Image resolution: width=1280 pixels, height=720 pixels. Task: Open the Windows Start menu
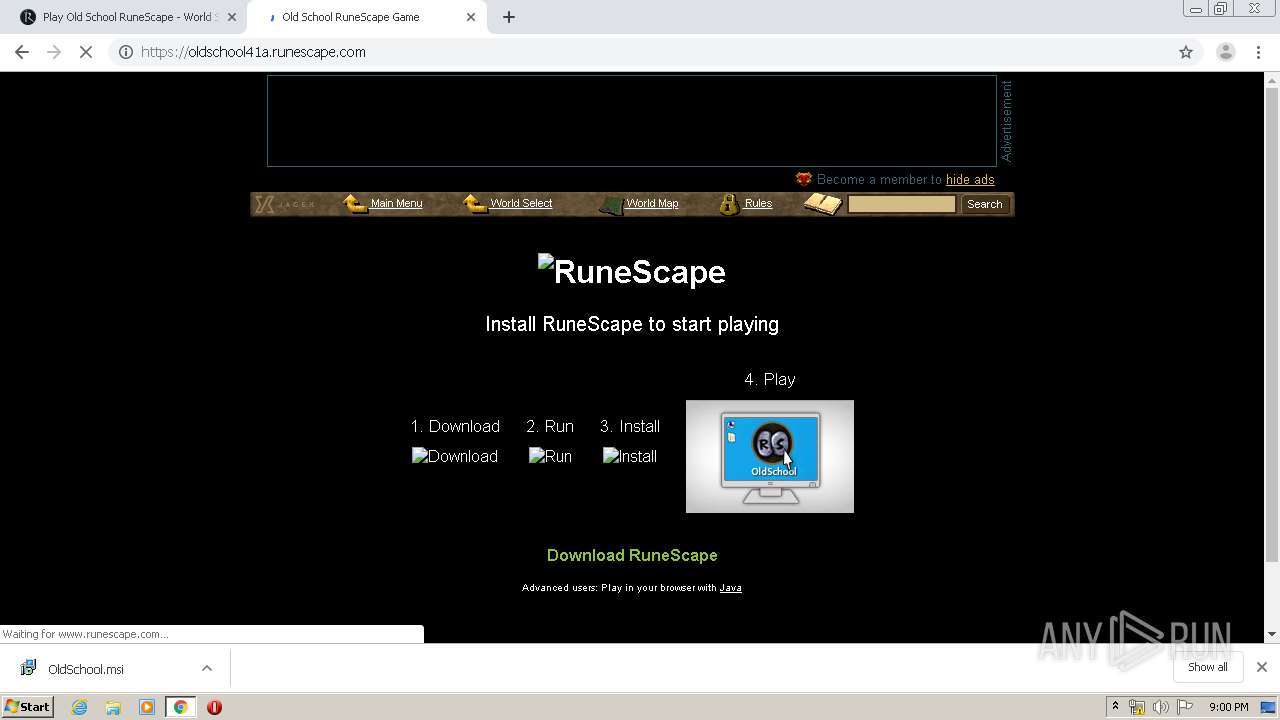(x=27, y=707)
